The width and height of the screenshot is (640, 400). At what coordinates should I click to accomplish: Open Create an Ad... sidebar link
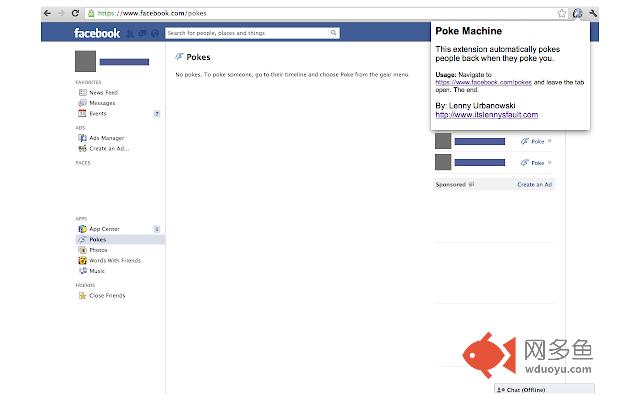(109, 149)
